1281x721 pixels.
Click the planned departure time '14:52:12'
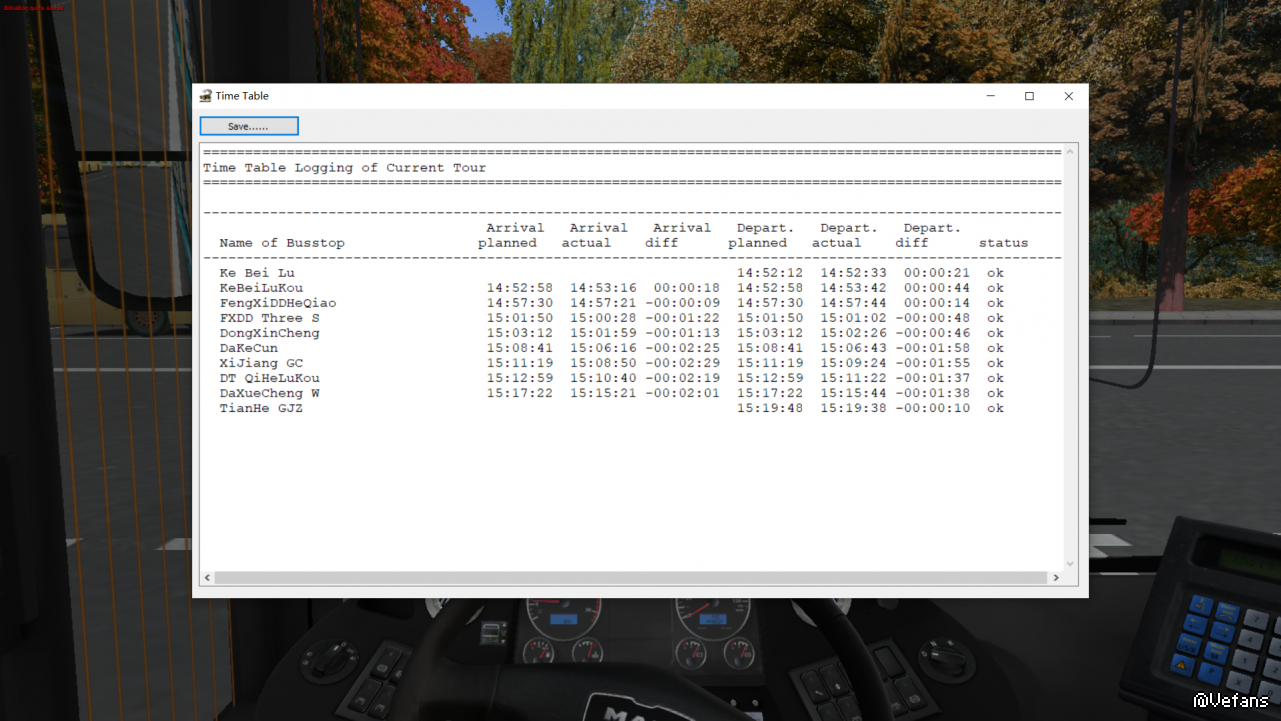770,273
